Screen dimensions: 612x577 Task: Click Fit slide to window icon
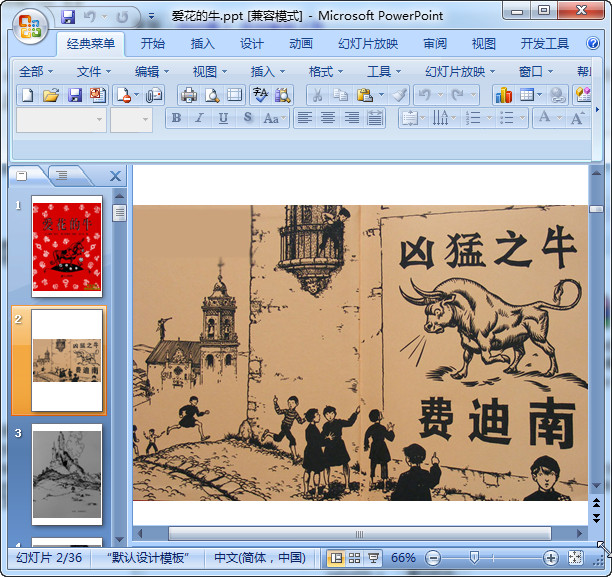pos(575,558)
